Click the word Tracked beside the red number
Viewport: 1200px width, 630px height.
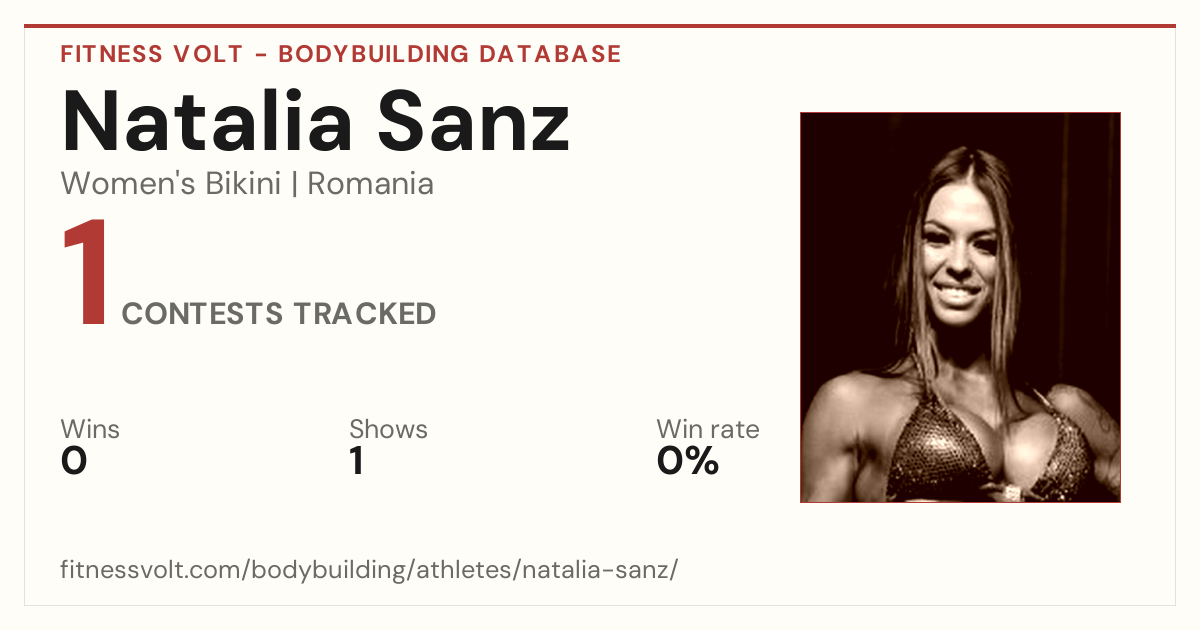click(364, 314)
